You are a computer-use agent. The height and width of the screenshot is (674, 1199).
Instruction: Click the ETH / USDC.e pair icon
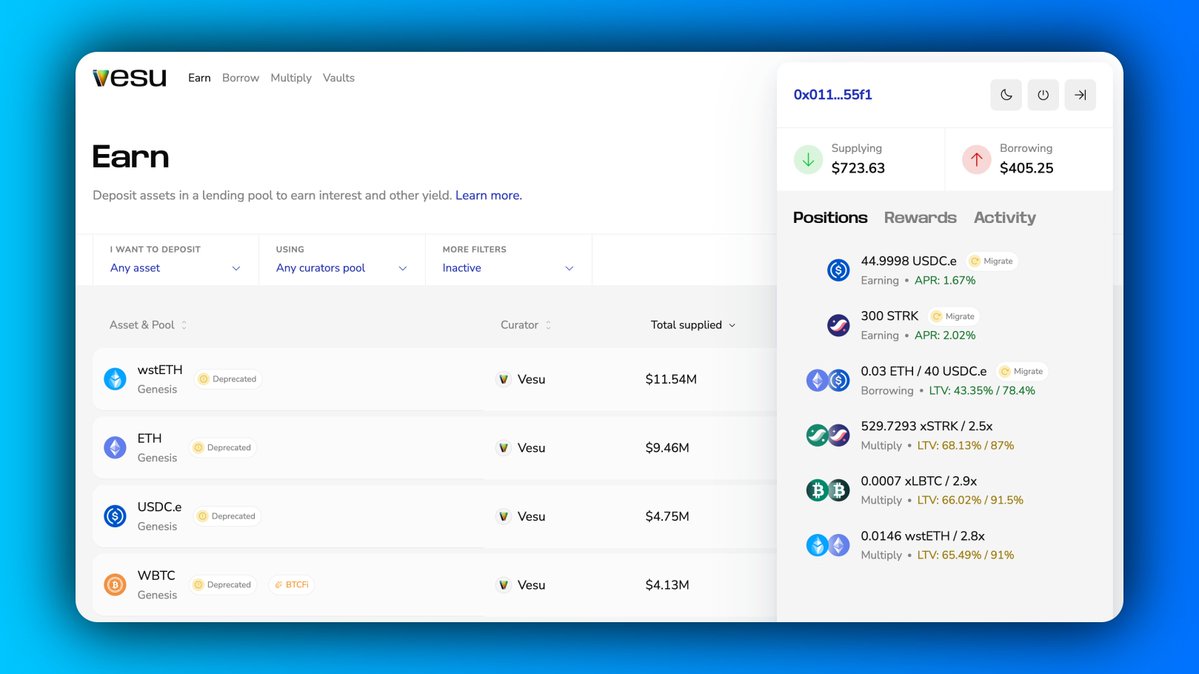[828, 380]
